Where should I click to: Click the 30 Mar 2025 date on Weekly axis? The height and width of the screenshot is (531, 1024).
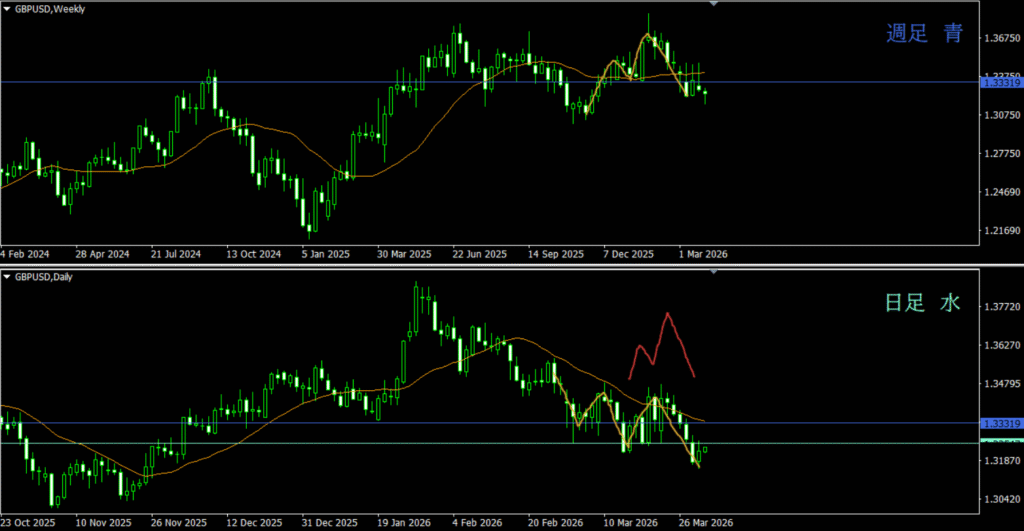[405, 254]
